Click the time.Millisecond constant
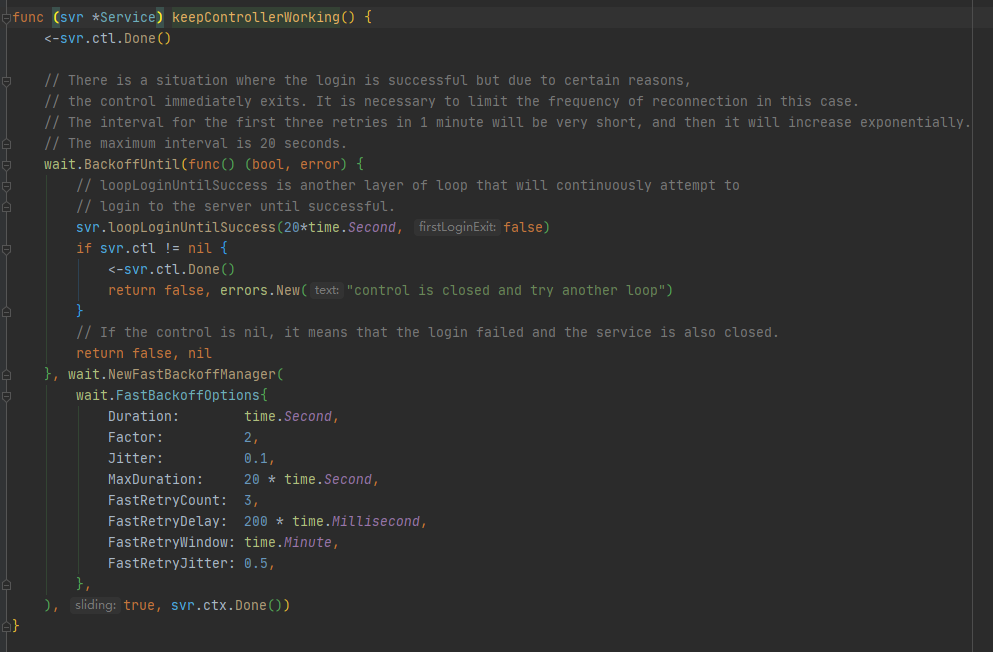The image size is (993, 652). tap(378, 521)
